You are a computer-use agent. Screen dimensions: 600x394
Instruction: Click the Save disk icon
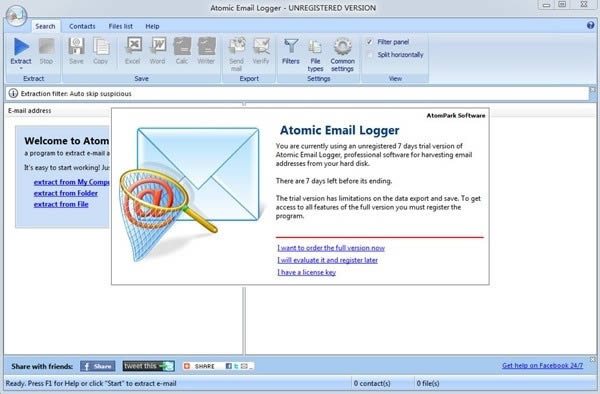click(76, 47)
